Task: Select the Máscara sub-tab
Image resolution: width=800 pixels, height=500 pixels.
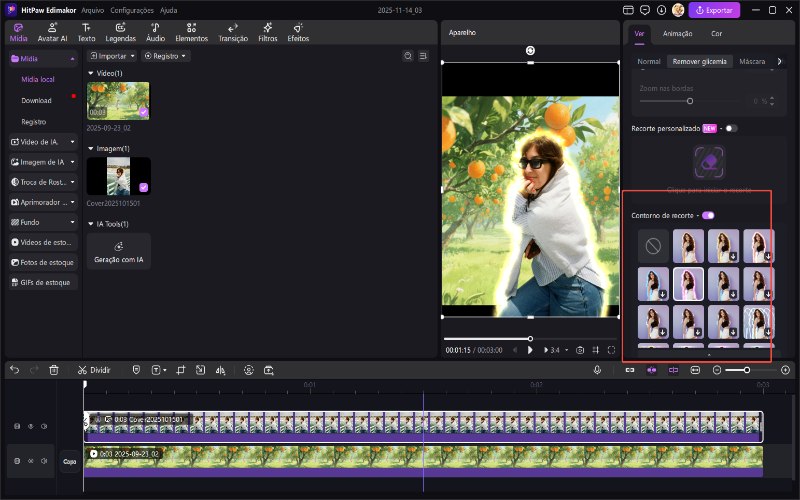Action: pos(752,61)
